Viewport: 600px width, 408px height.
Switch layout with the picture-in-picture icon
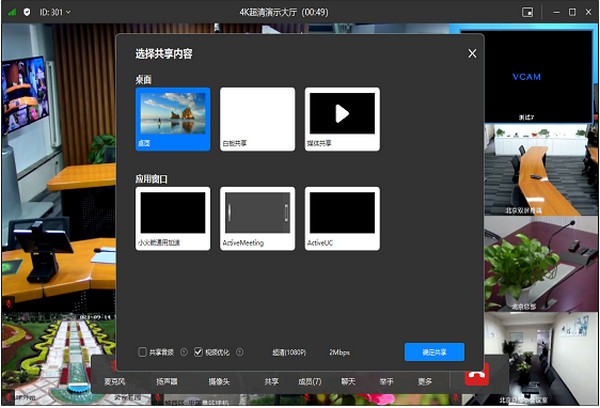point(527,12)
